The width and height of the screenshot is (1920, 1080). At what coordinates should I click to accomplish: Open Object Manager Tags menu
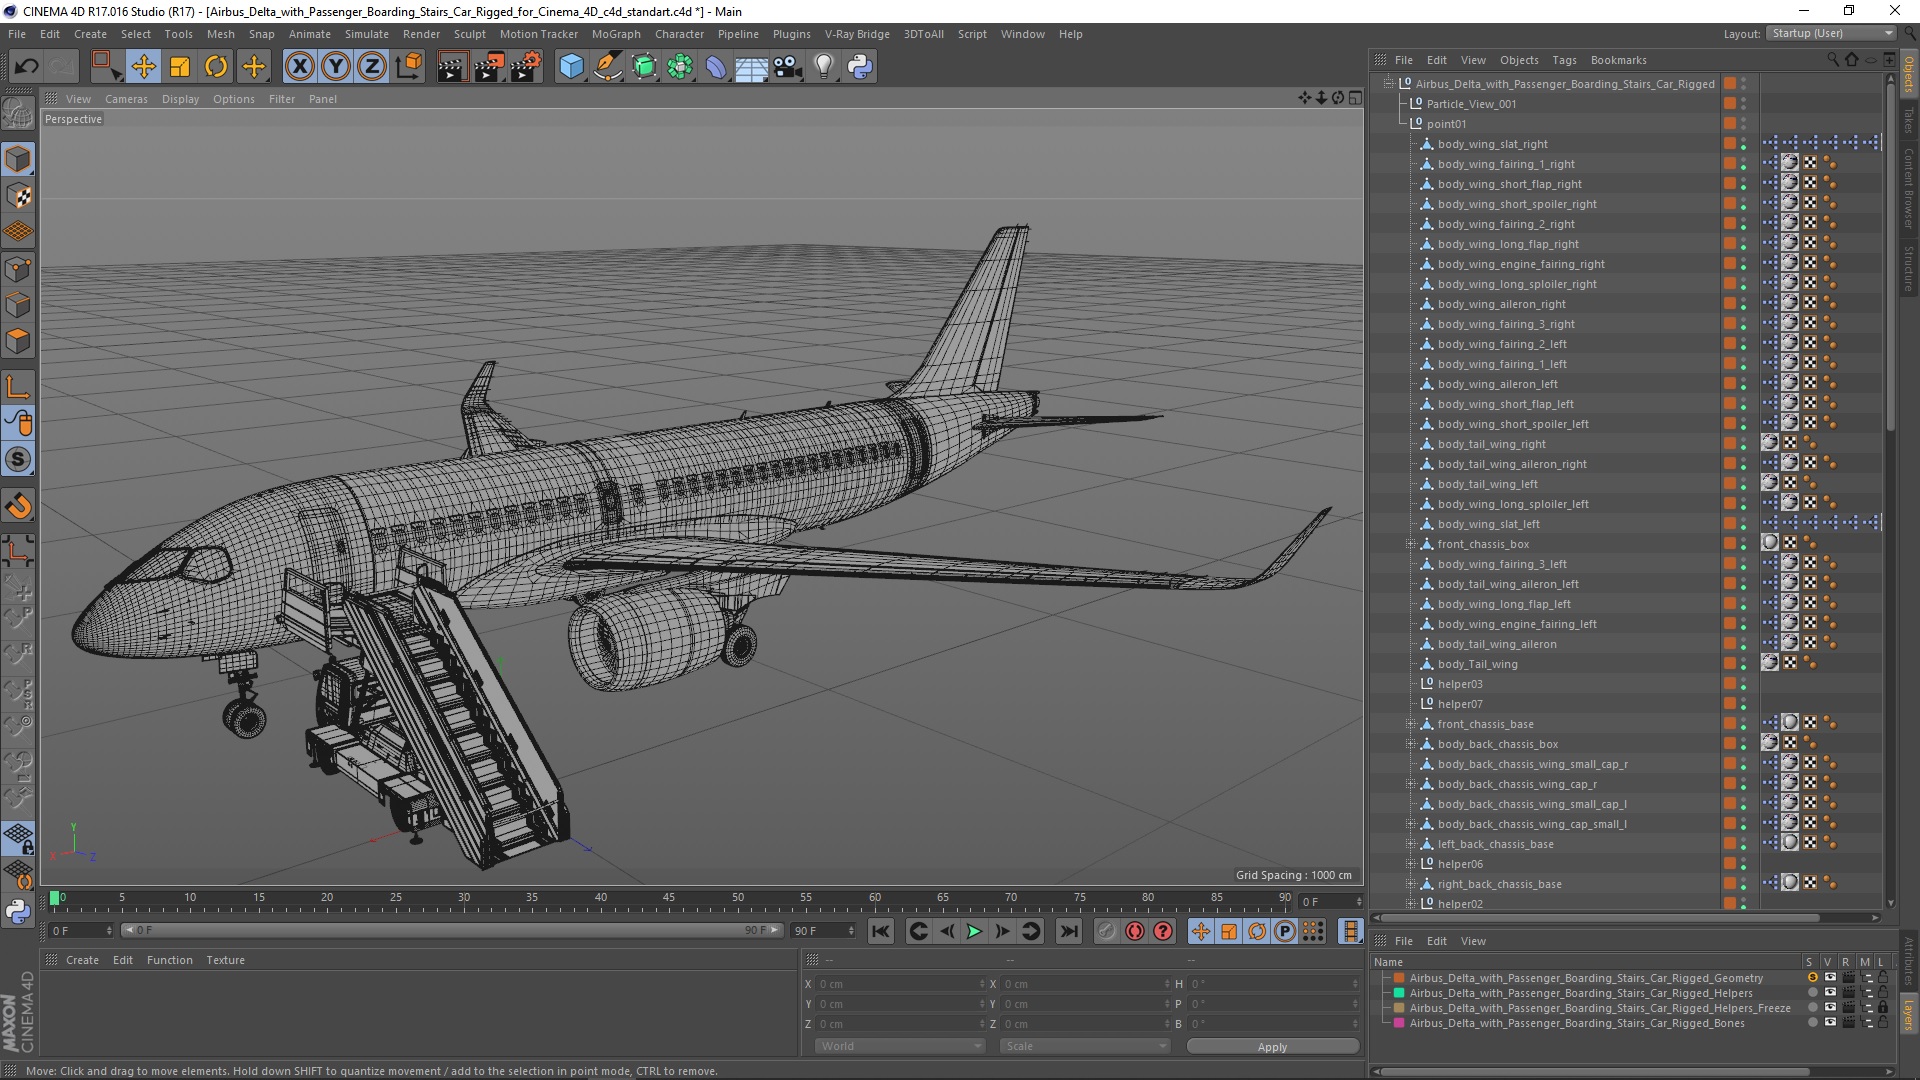[1564, 60]
